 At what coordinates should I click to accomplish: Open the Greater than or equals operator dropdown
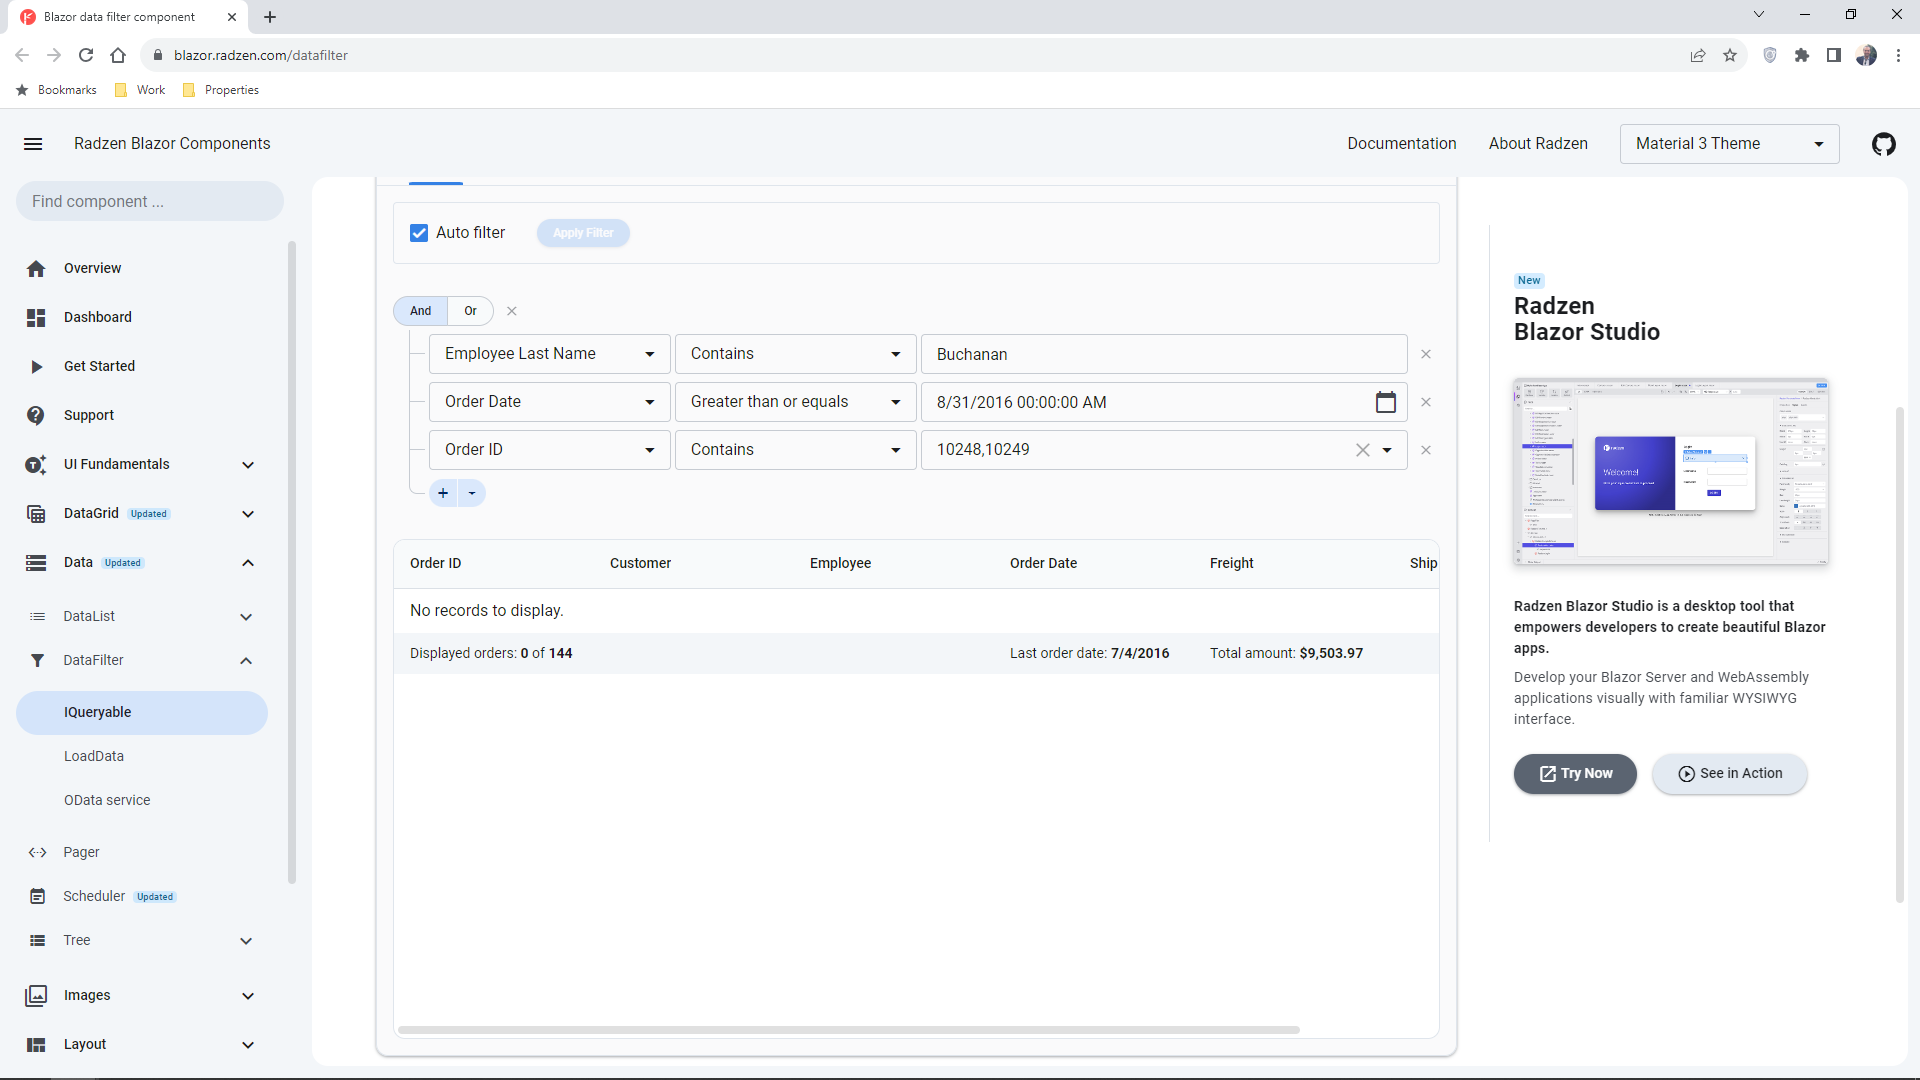point(795,402)
